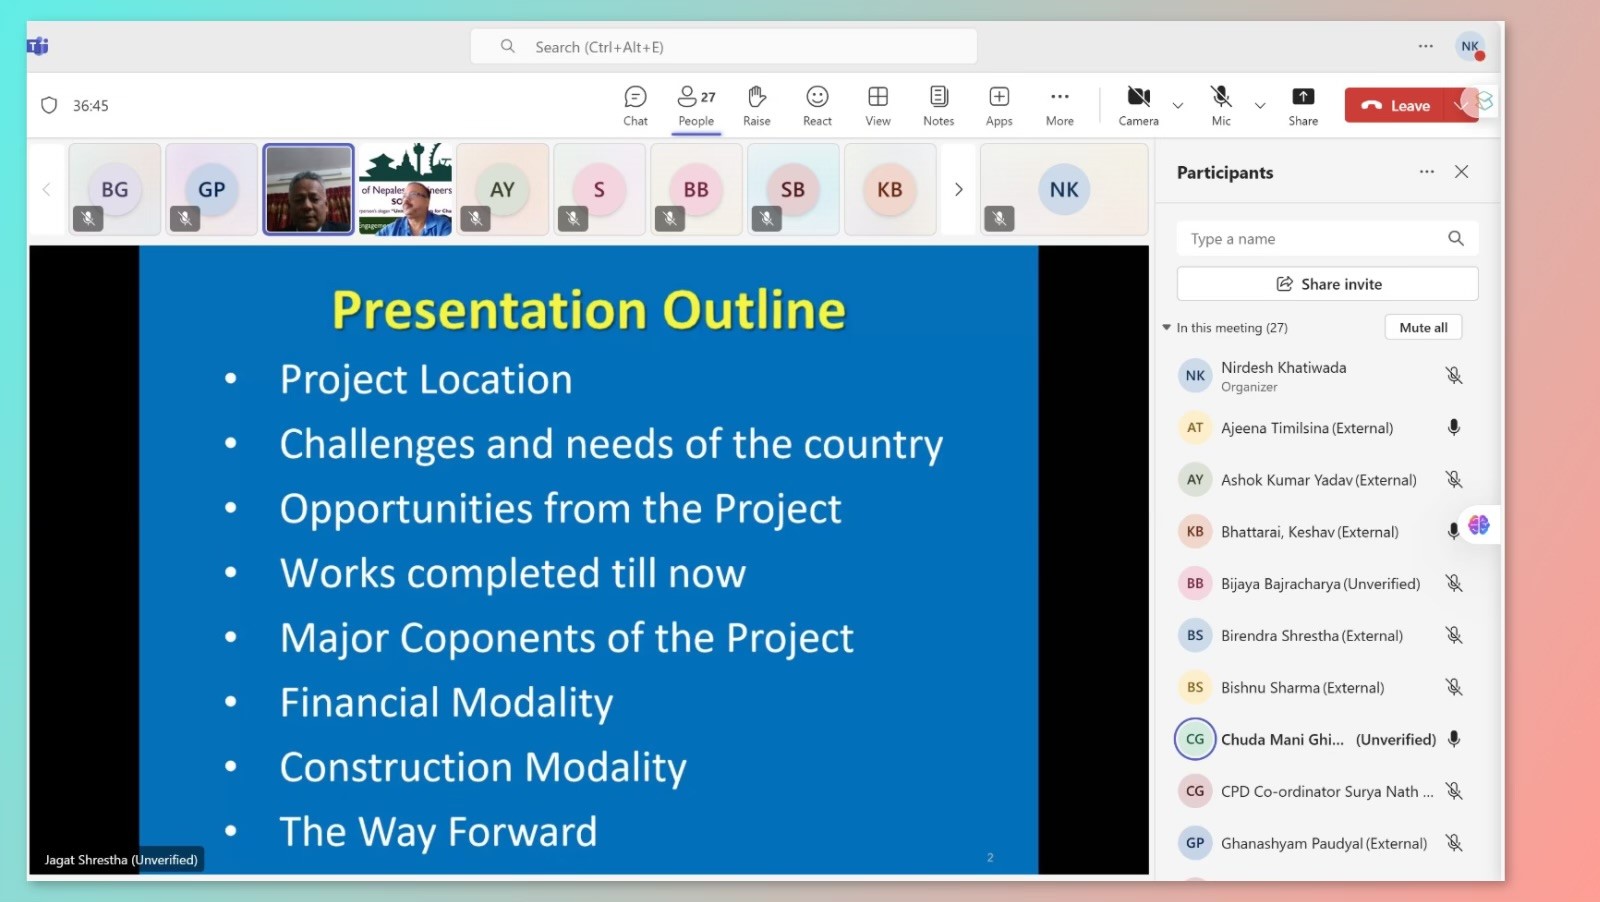
Task: Click the Mute all button
Action: click(1423, 328)
